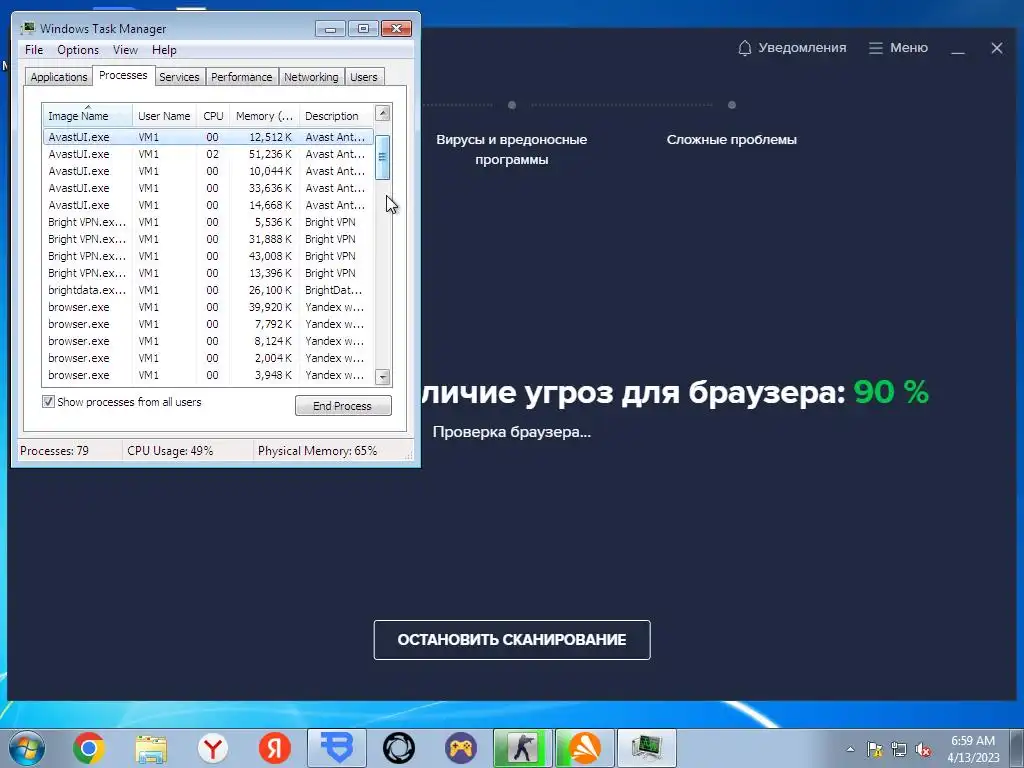Image resolution: width=1024 pixels, height=768 pixels.
Task: Show hidden tray icons arrow
Action: click(x=850, y=749)
